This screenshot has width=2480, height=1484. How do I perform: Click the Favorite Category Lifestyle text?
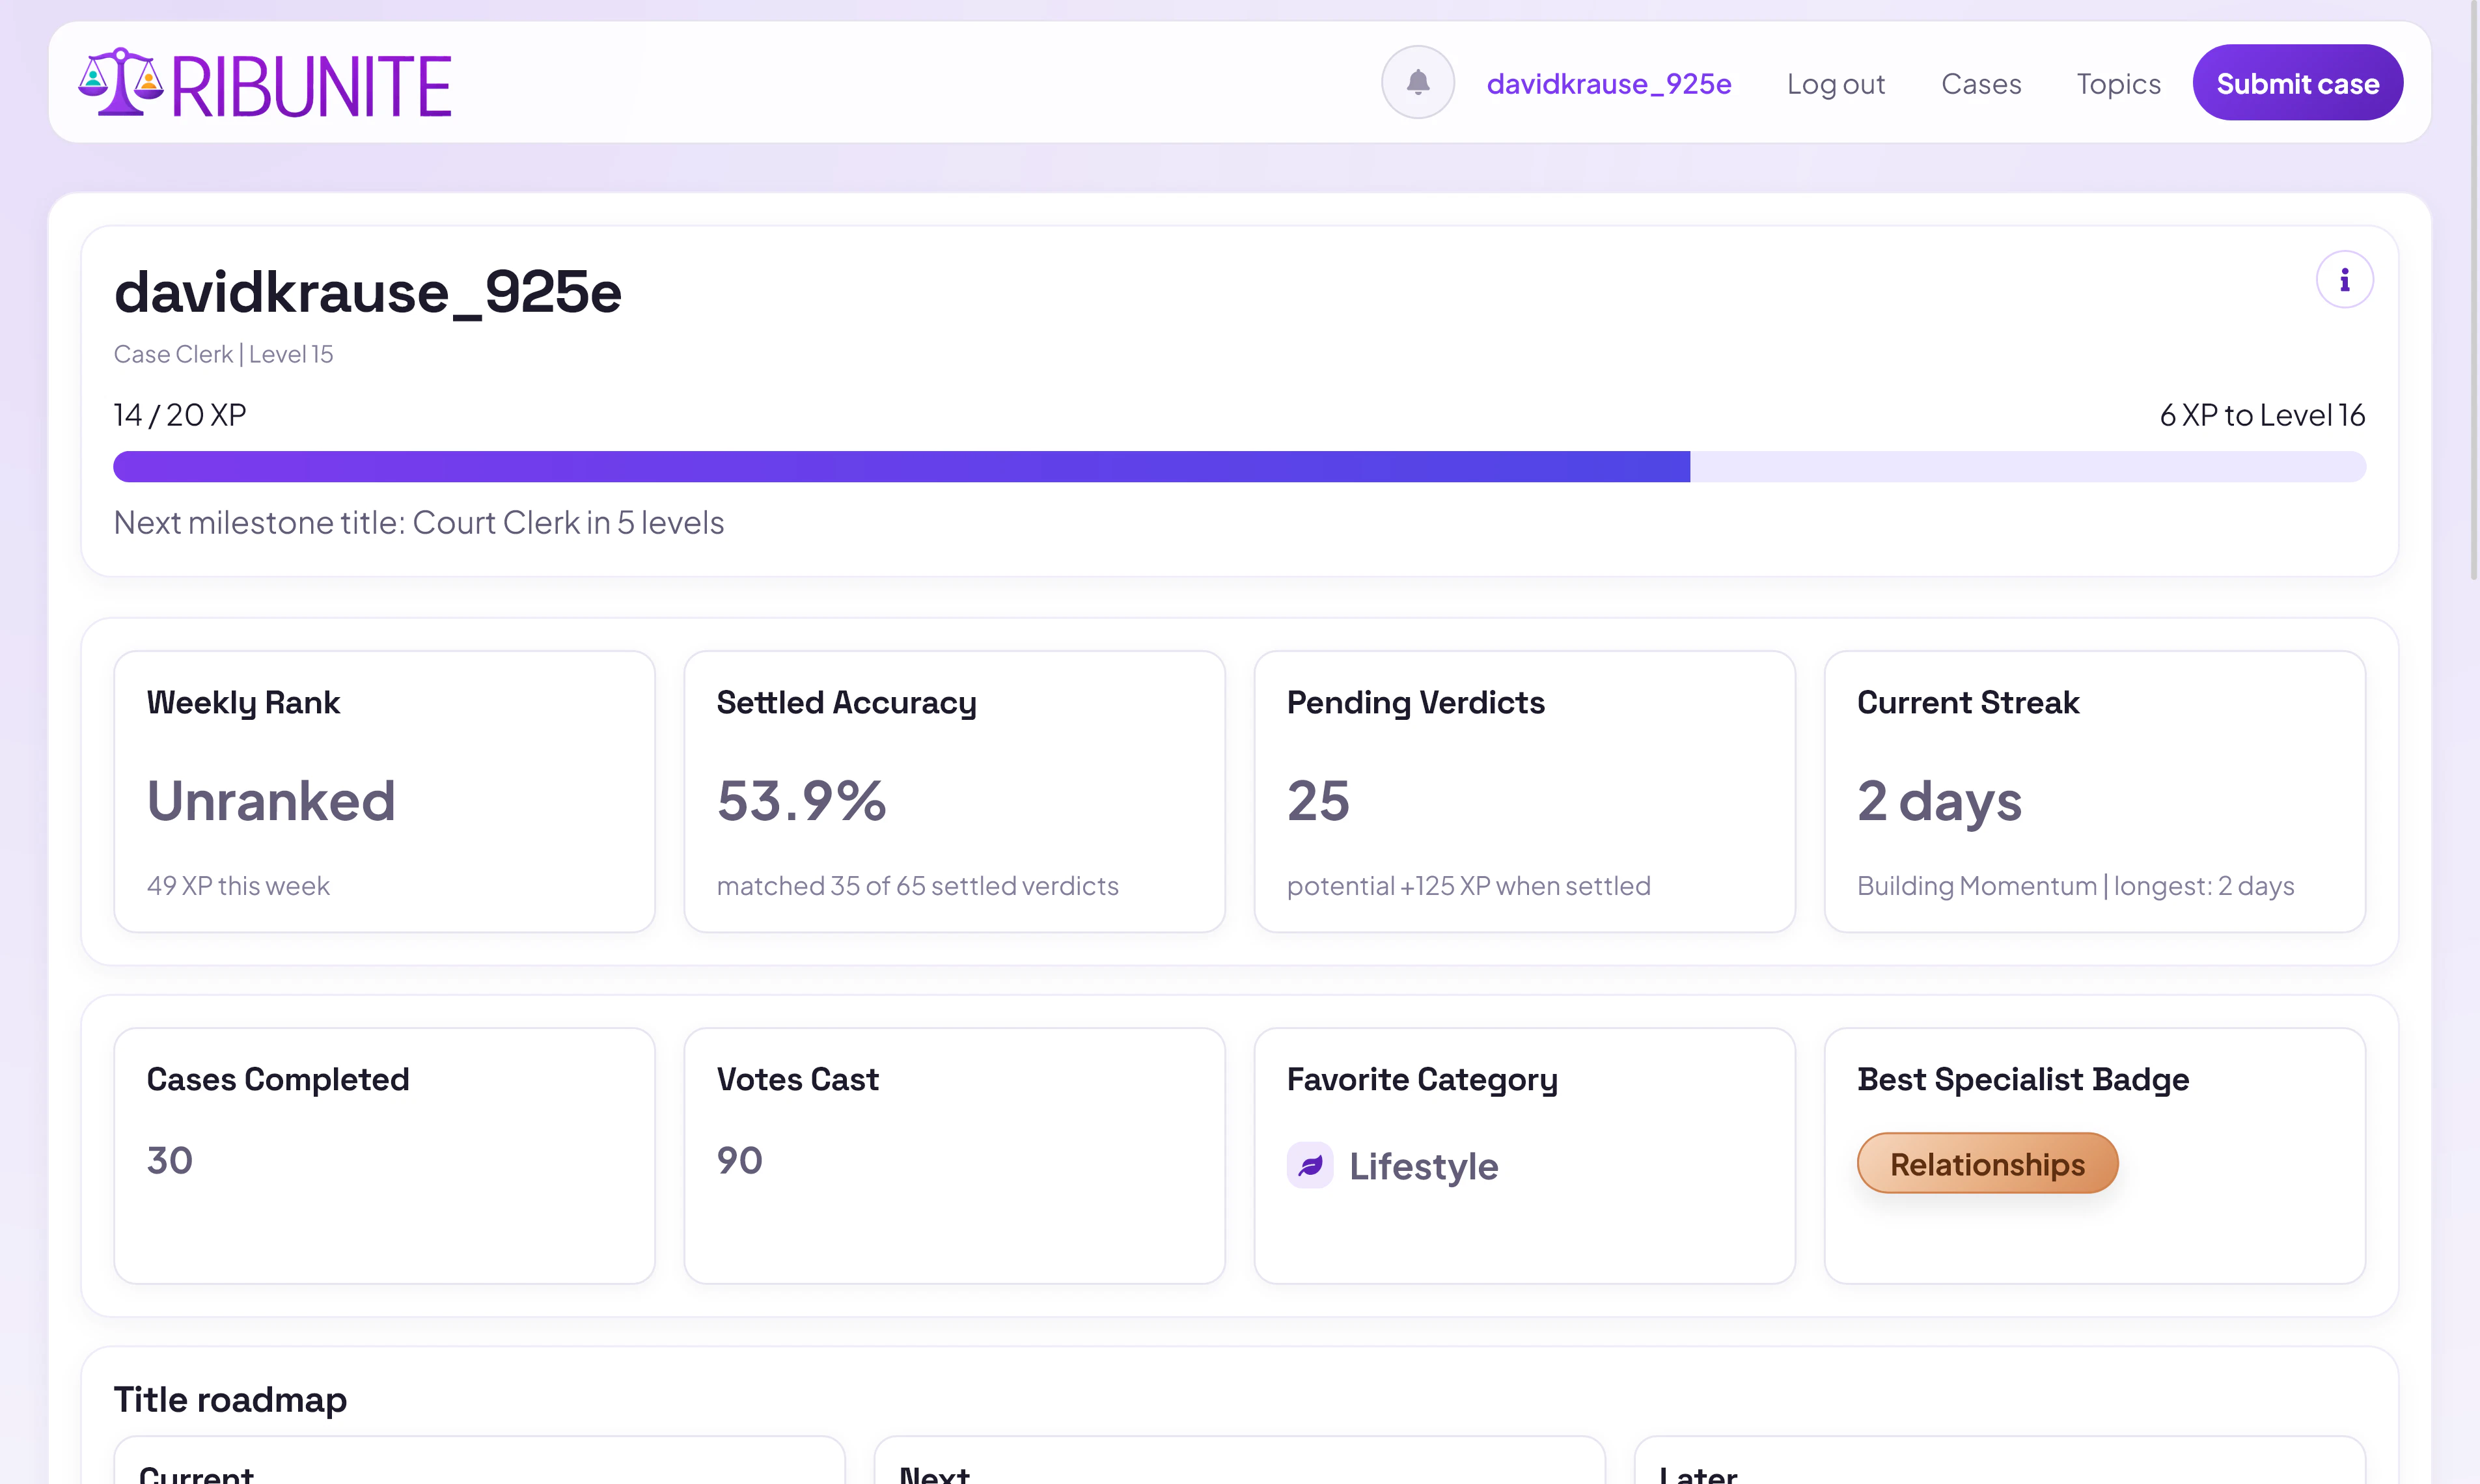[1423, 1166]
